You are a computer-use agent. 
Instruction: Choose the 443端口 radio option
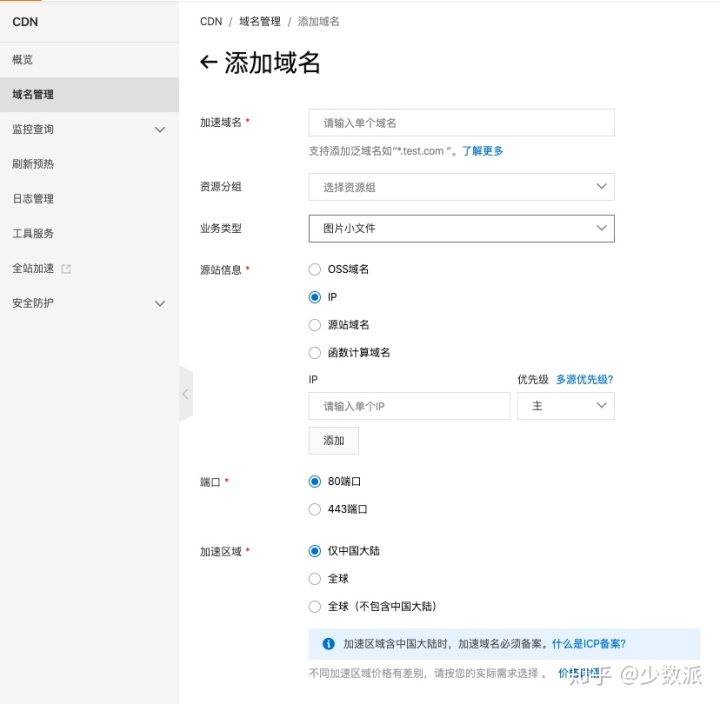(x=315, y=509)
